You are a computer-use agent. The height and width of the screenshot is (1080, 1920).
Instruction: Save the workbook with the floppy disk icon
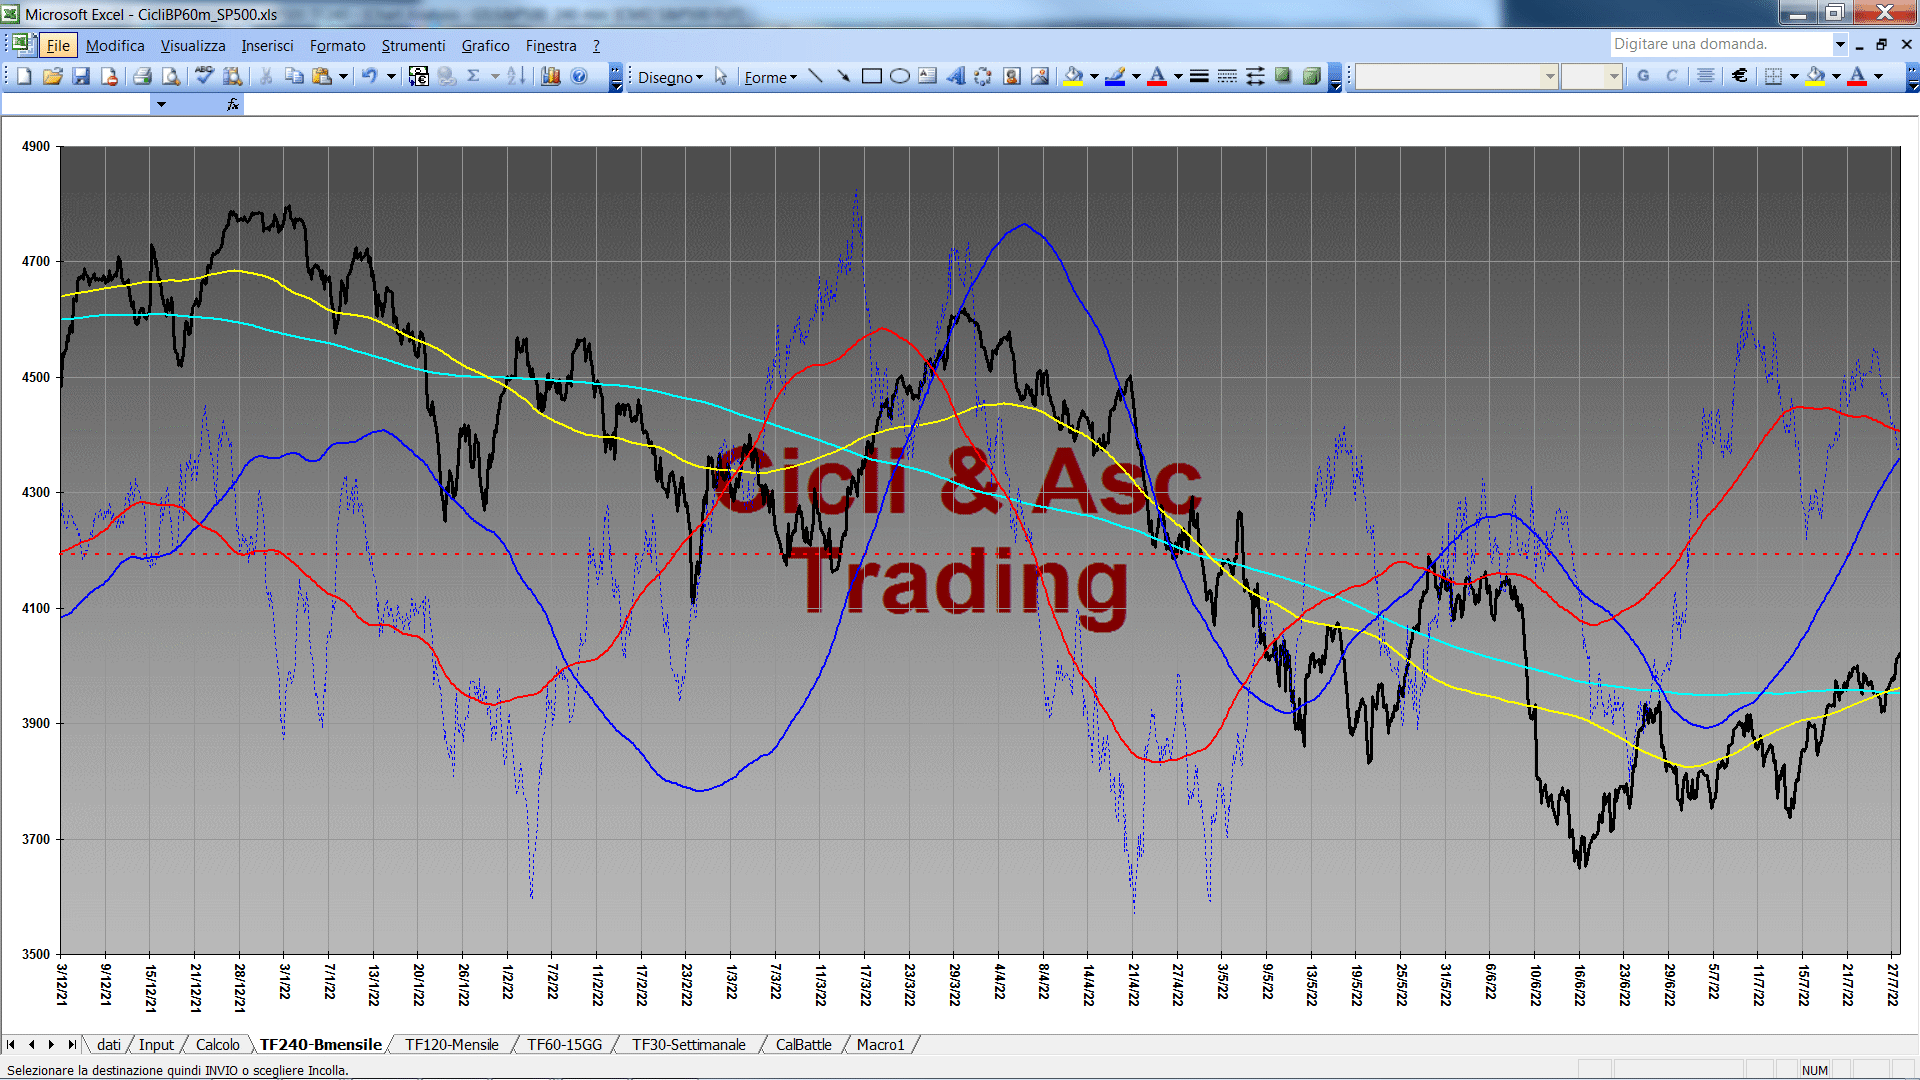(81, 77)
